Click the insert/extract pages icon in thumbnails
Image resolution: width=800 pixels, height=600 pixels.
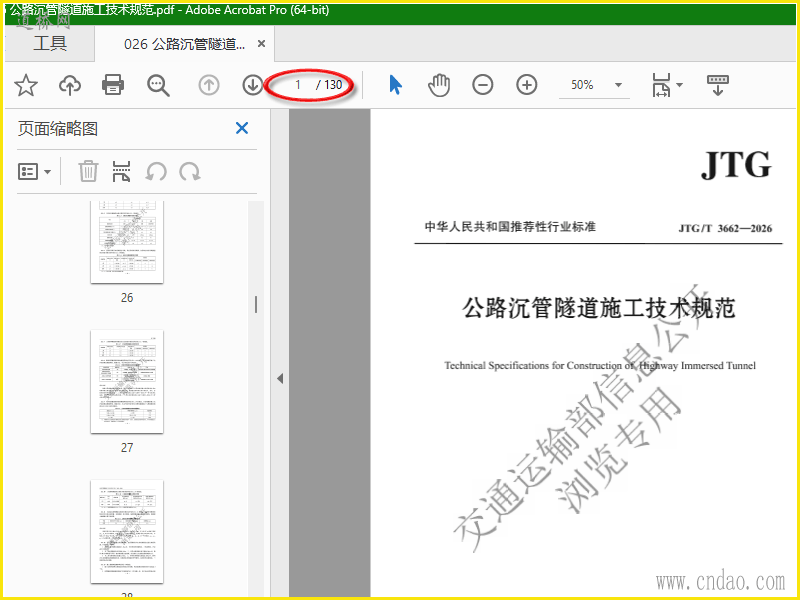(121, 171)
